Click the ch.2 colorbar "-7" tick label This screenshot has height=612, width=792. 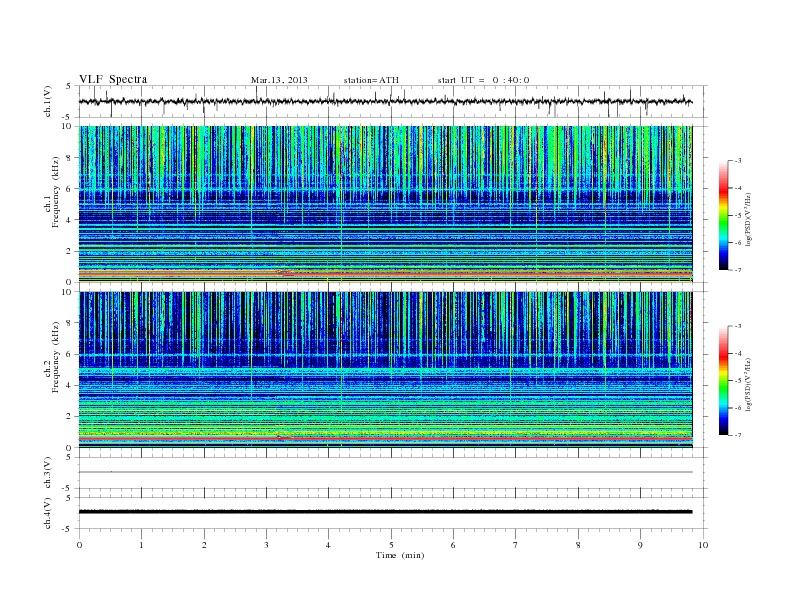tap(737, 435)
